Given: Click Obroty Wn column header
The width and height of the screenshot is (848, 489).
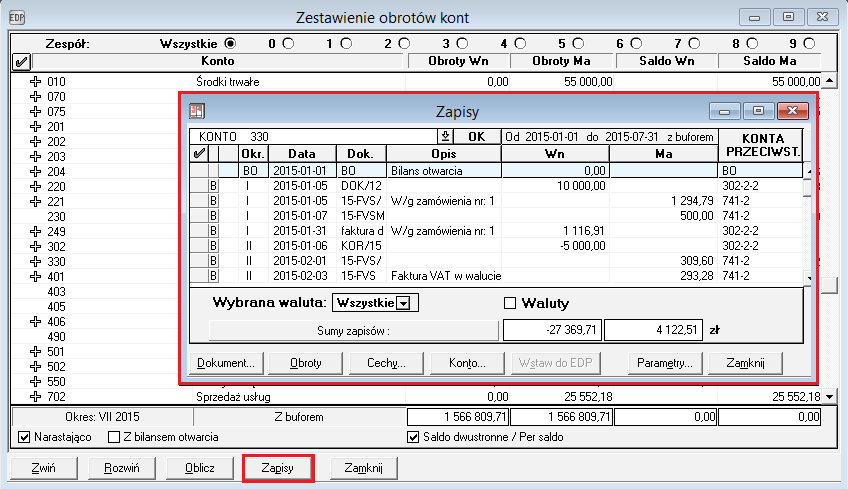Looking at the screenshot, I should pyautogui.click(x=459, y=61).
